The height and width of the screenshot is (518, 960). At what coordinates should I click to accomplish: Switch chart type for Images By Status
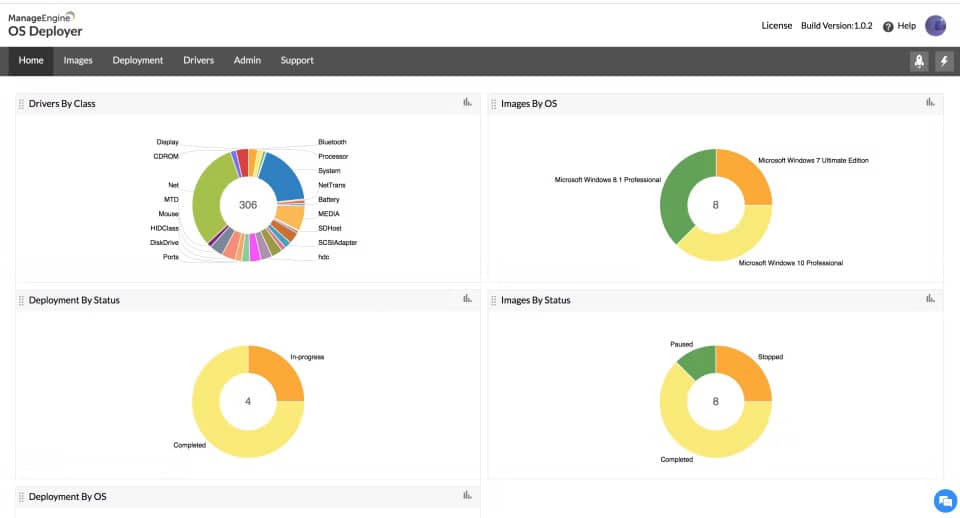pos(930,299)
